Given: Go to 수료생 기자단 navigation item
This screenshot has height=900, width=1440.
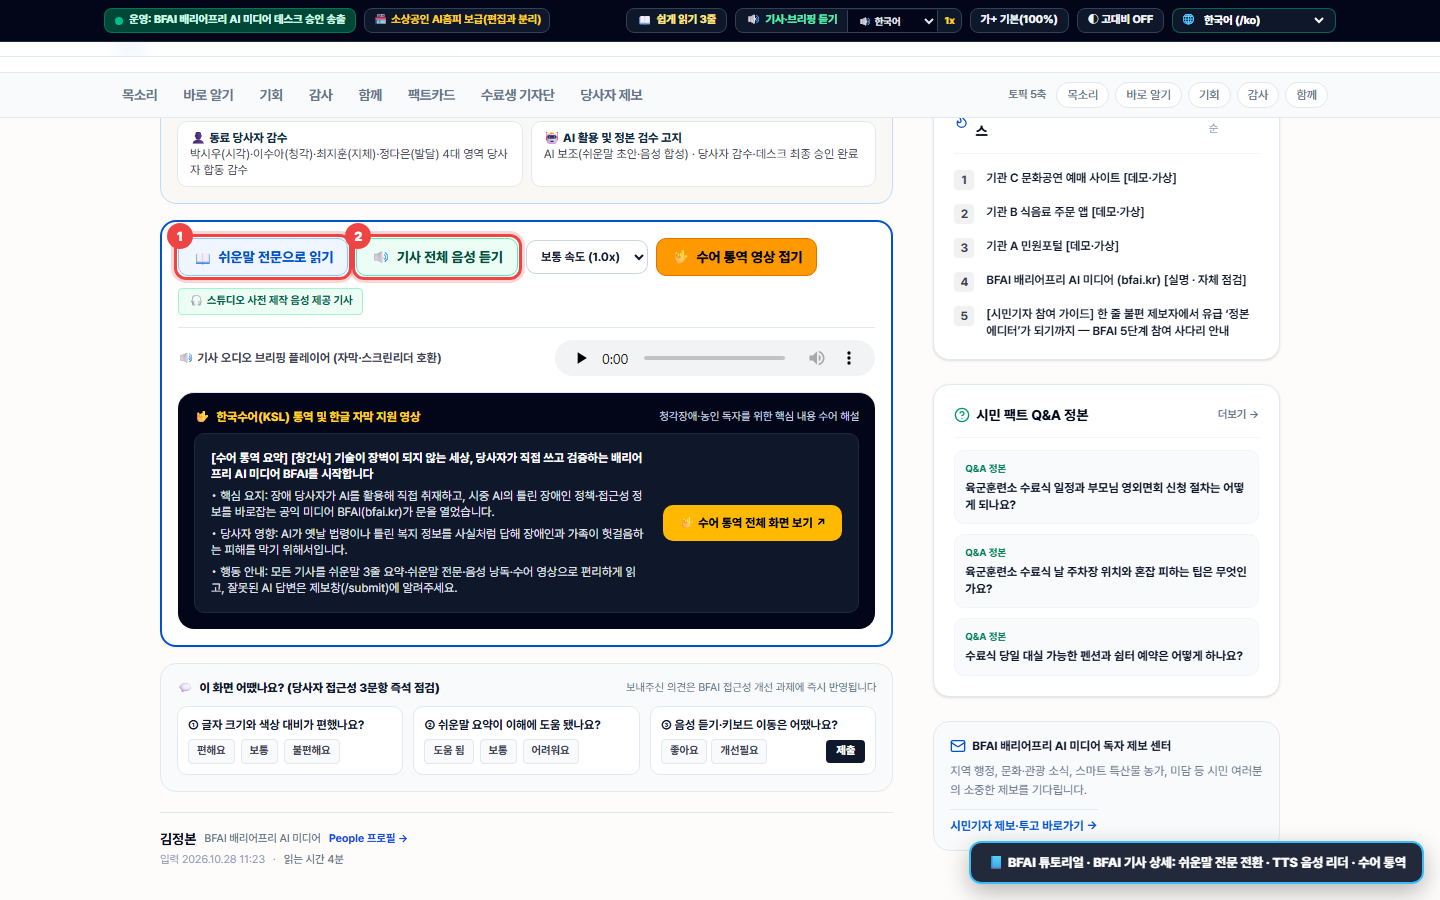Looking at the screenshot, I should tap(517, 95).
